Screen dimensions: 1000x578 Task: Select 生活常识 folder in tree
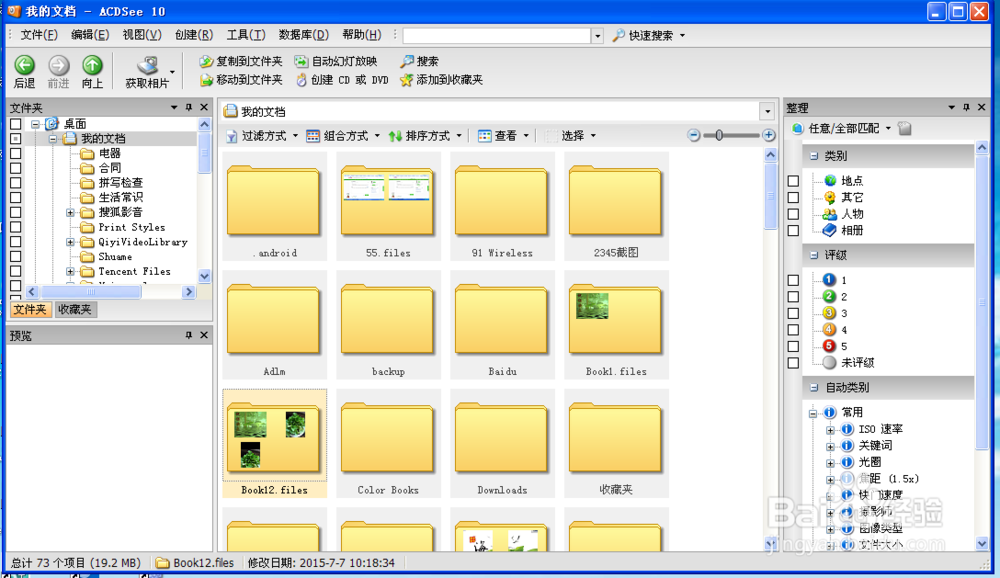(120, 197)
